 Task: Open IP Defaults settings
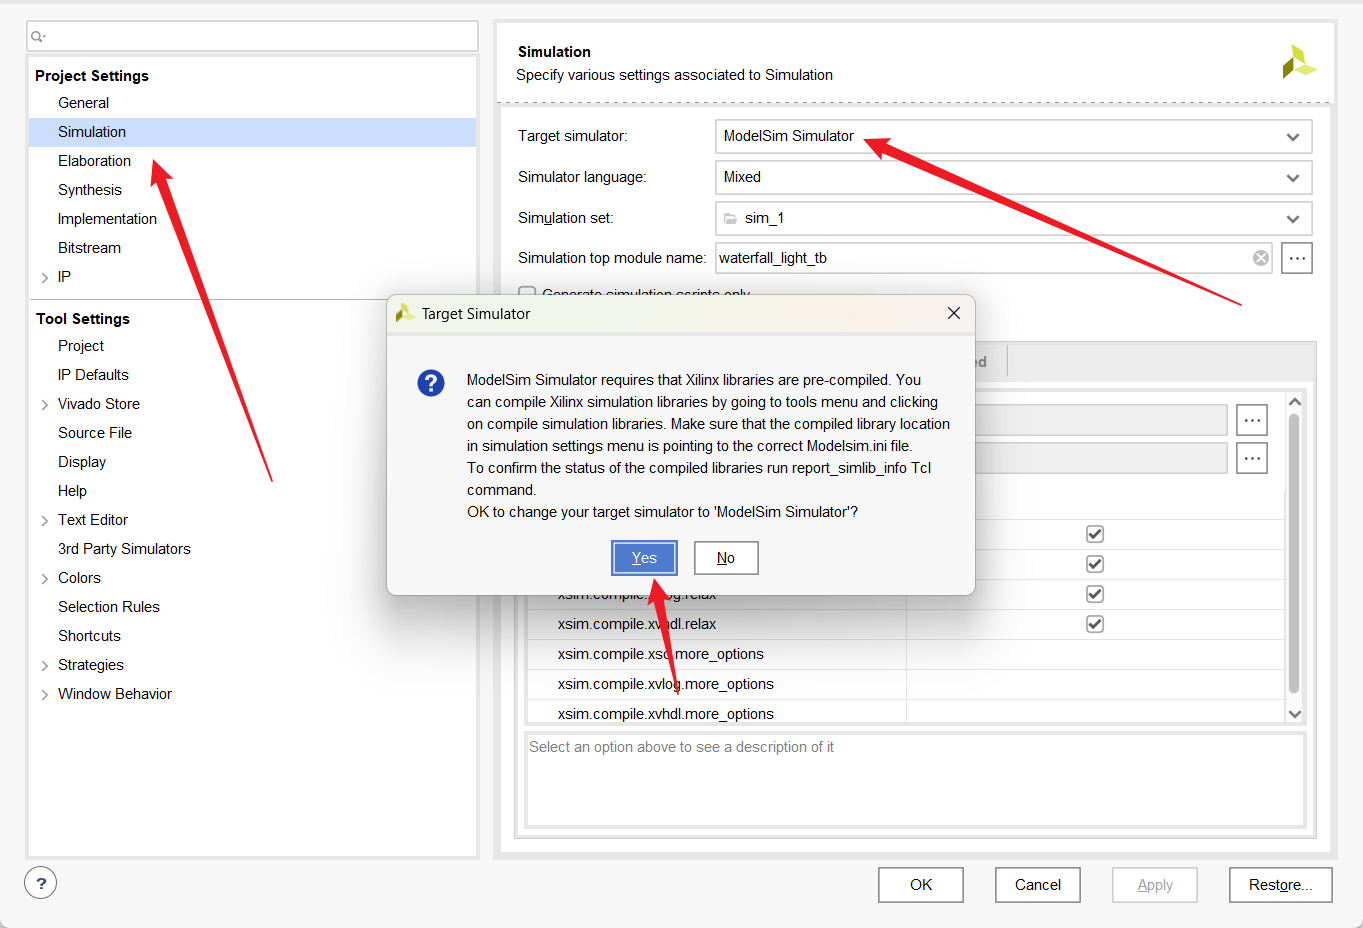(93, 375)
